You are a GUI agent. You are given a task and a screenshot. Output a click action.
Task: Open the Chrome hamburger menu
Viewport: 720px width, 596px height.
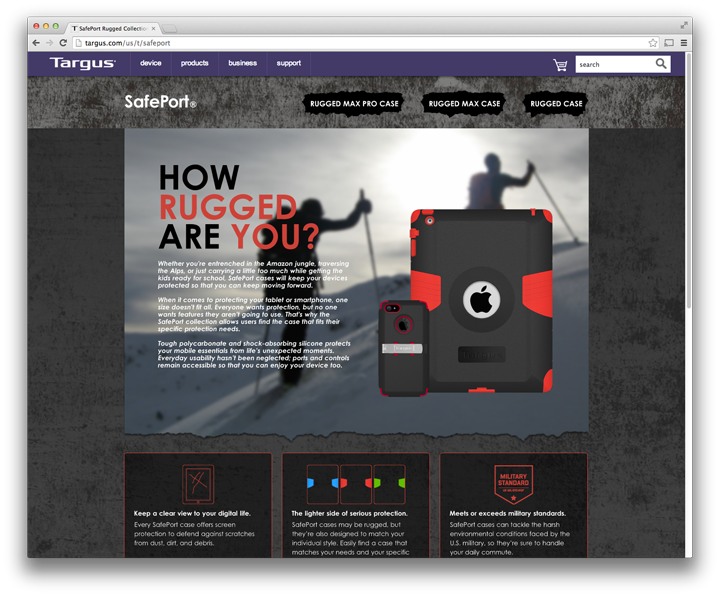tap(684, 43)
